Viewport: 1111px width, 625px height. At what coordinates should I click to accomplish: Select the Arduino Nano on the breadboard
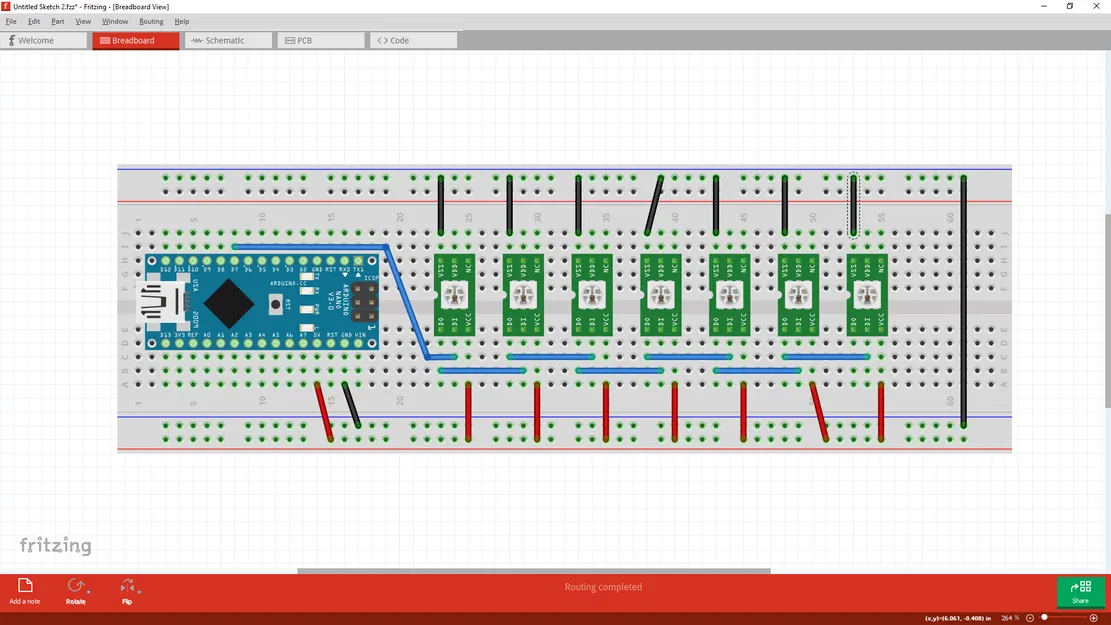[x=260, y=300]
